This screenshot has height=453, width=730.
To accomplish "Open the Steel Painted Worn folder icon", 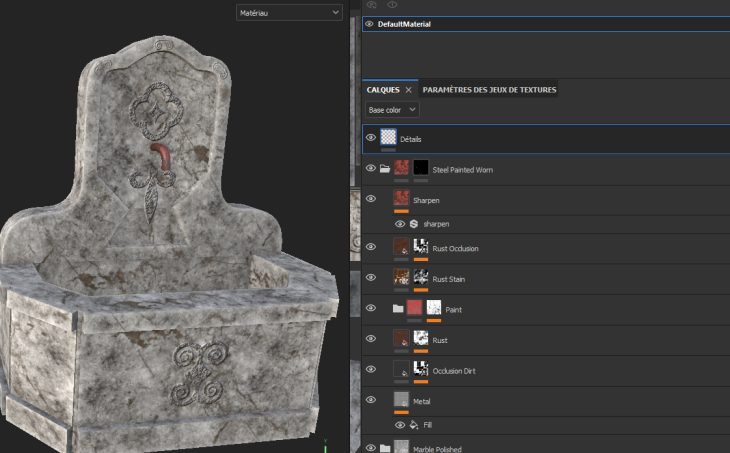I will 385,168.
